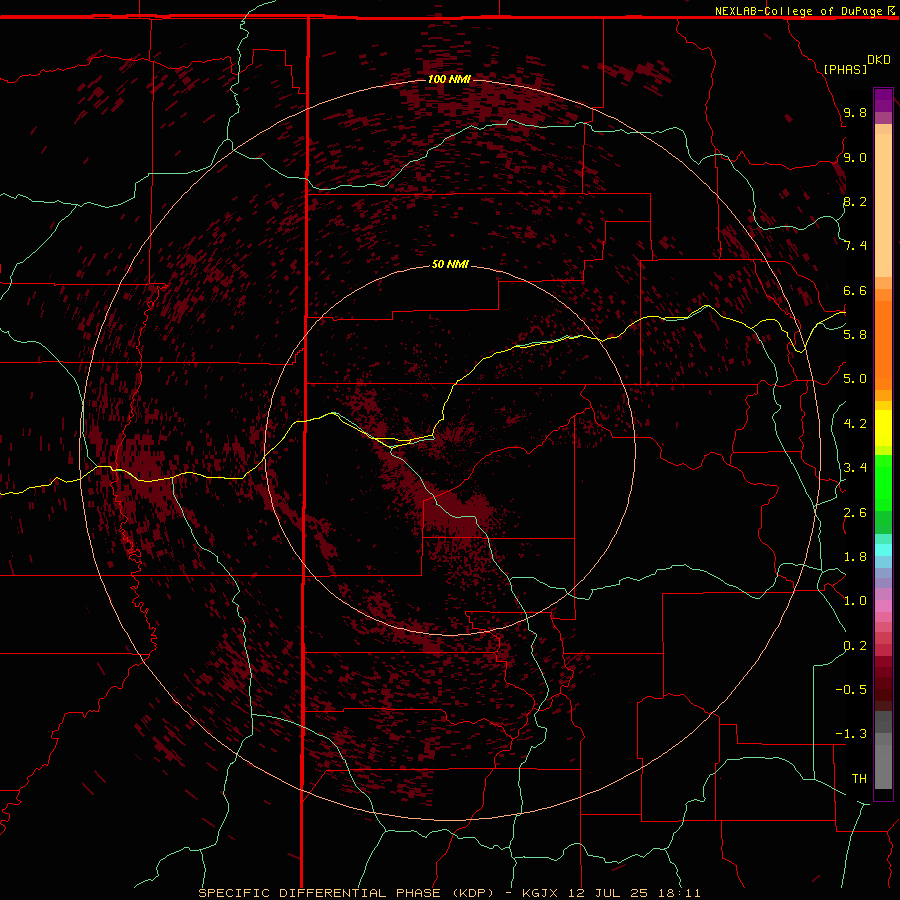Click the 50 NMI range ring label
Viewport: 900px width, 900px height.
(x=450, y=264)
